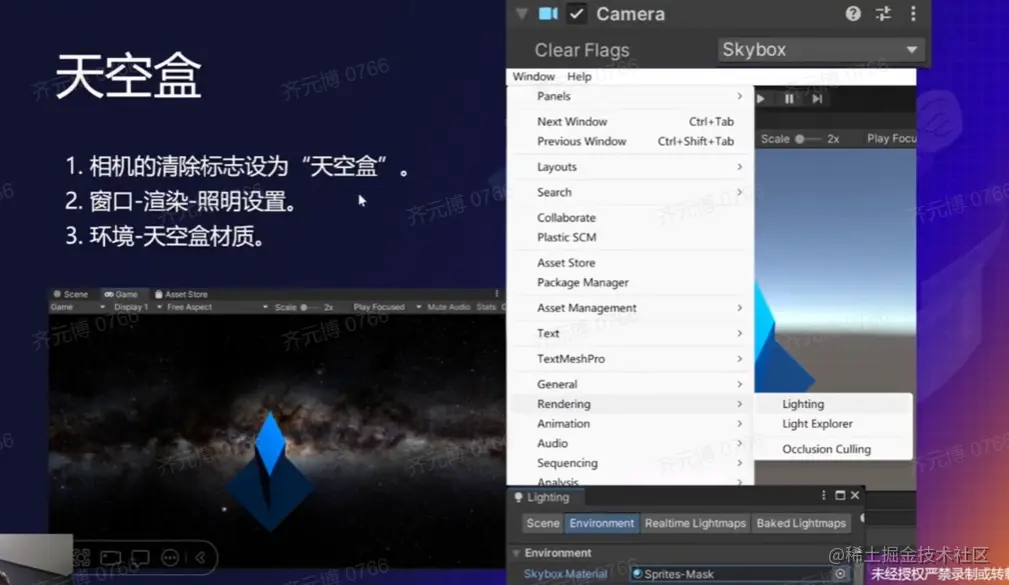Toggle the Camera component enabled checkbox
The height and width of the screenshot is (585, 1009).
tap(577, 14)
